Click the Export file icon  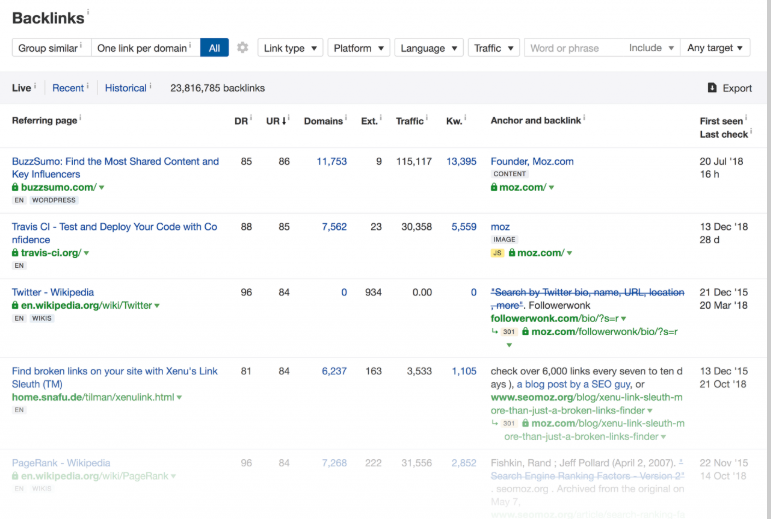click(x=712, y=88)
